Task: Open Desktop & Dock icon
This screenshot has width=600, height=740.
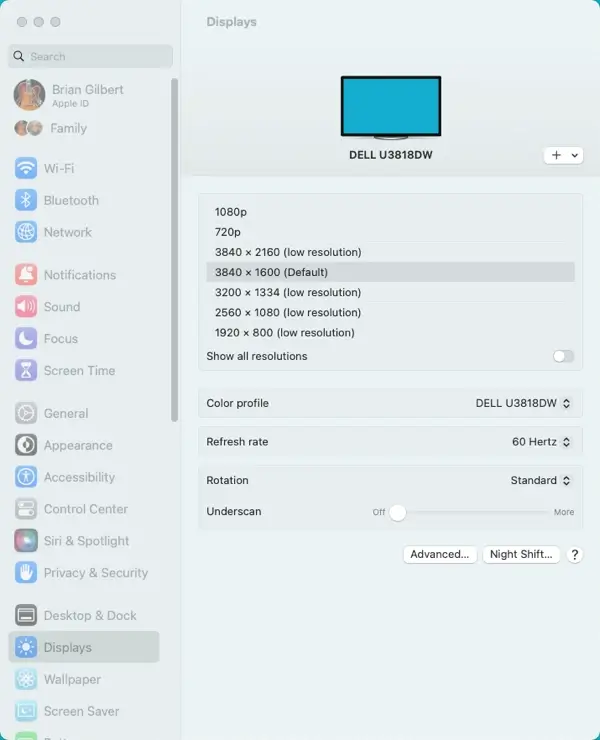Action: coord(25,615)
